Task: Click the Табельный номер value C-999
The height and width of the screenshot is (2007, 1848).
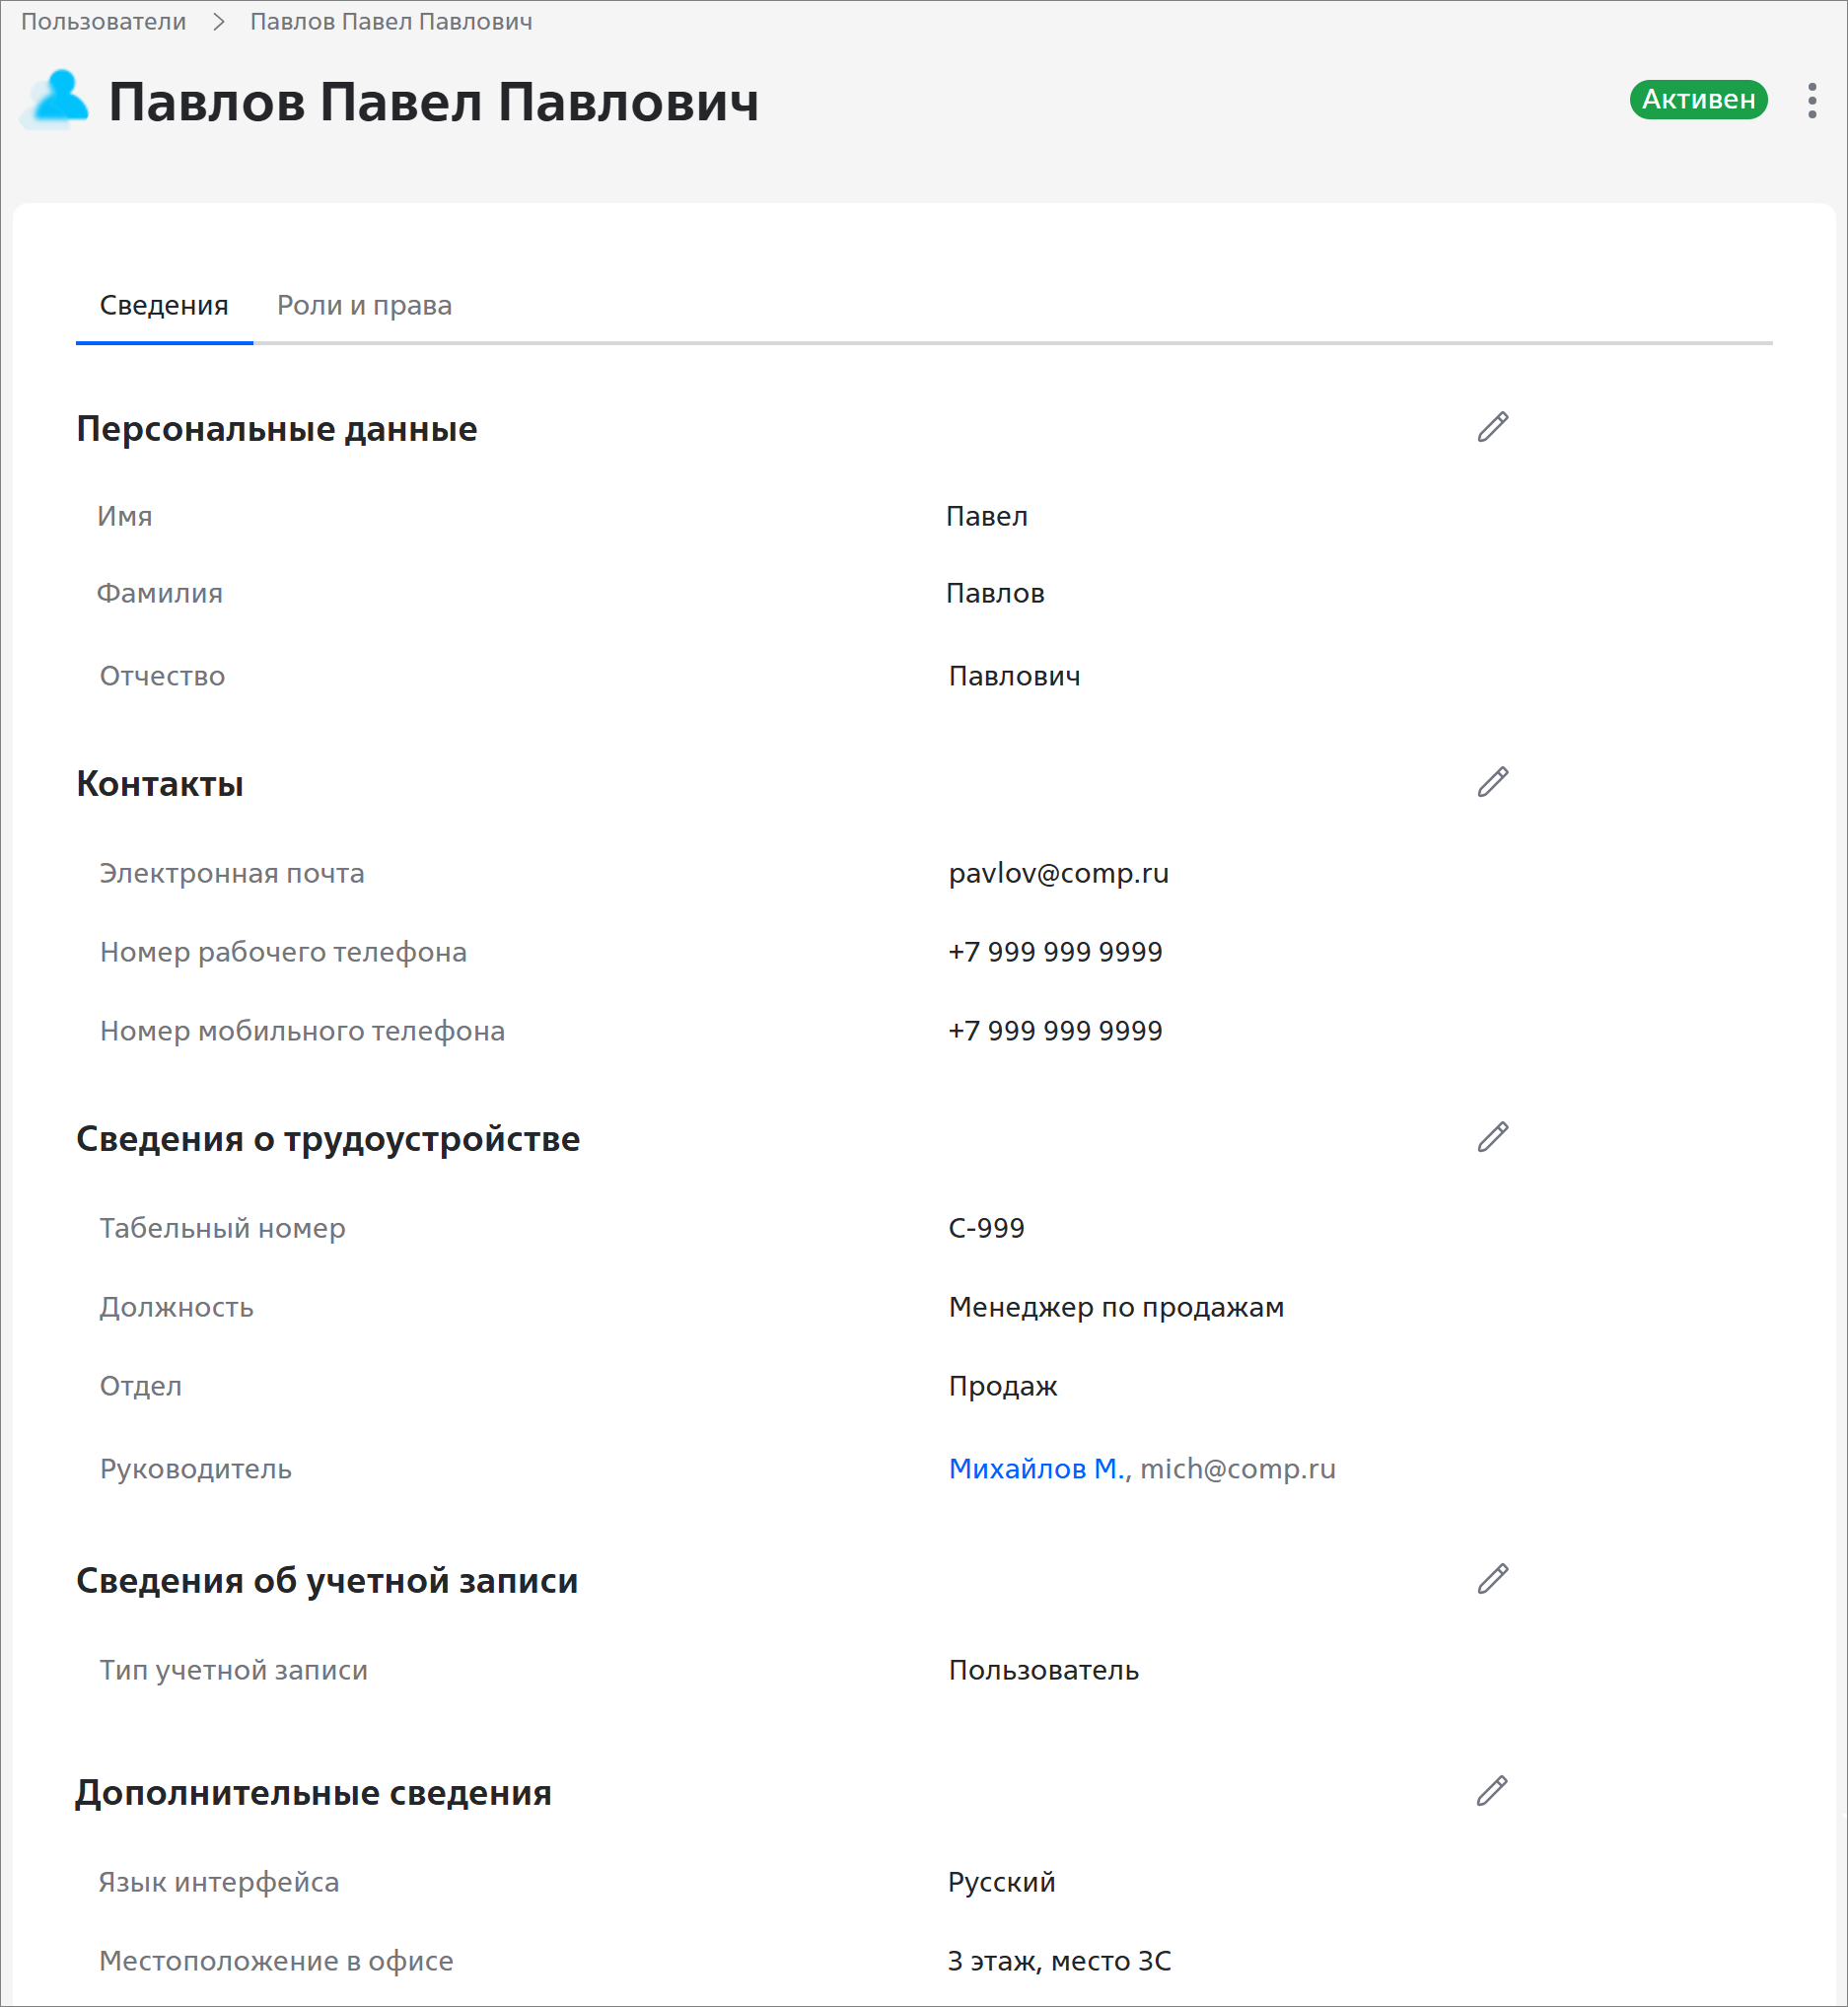Action: (x=986, y=1228)
